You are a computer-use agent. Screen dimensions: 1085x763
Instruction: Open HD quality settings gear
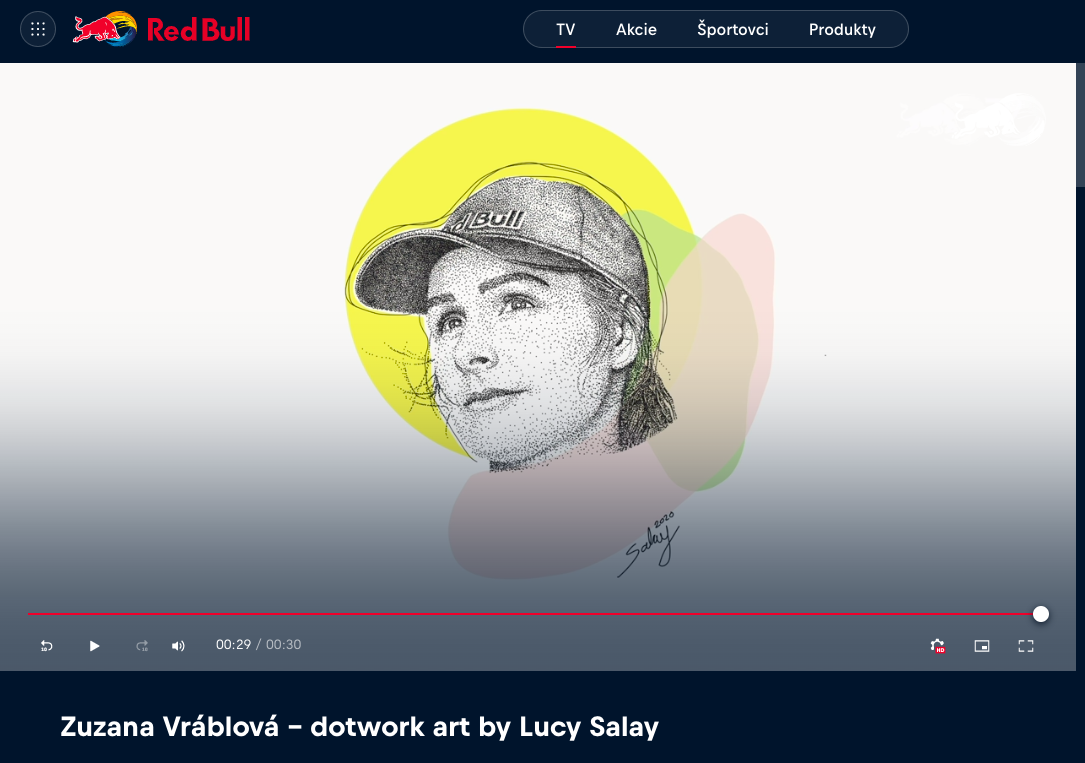938,645
